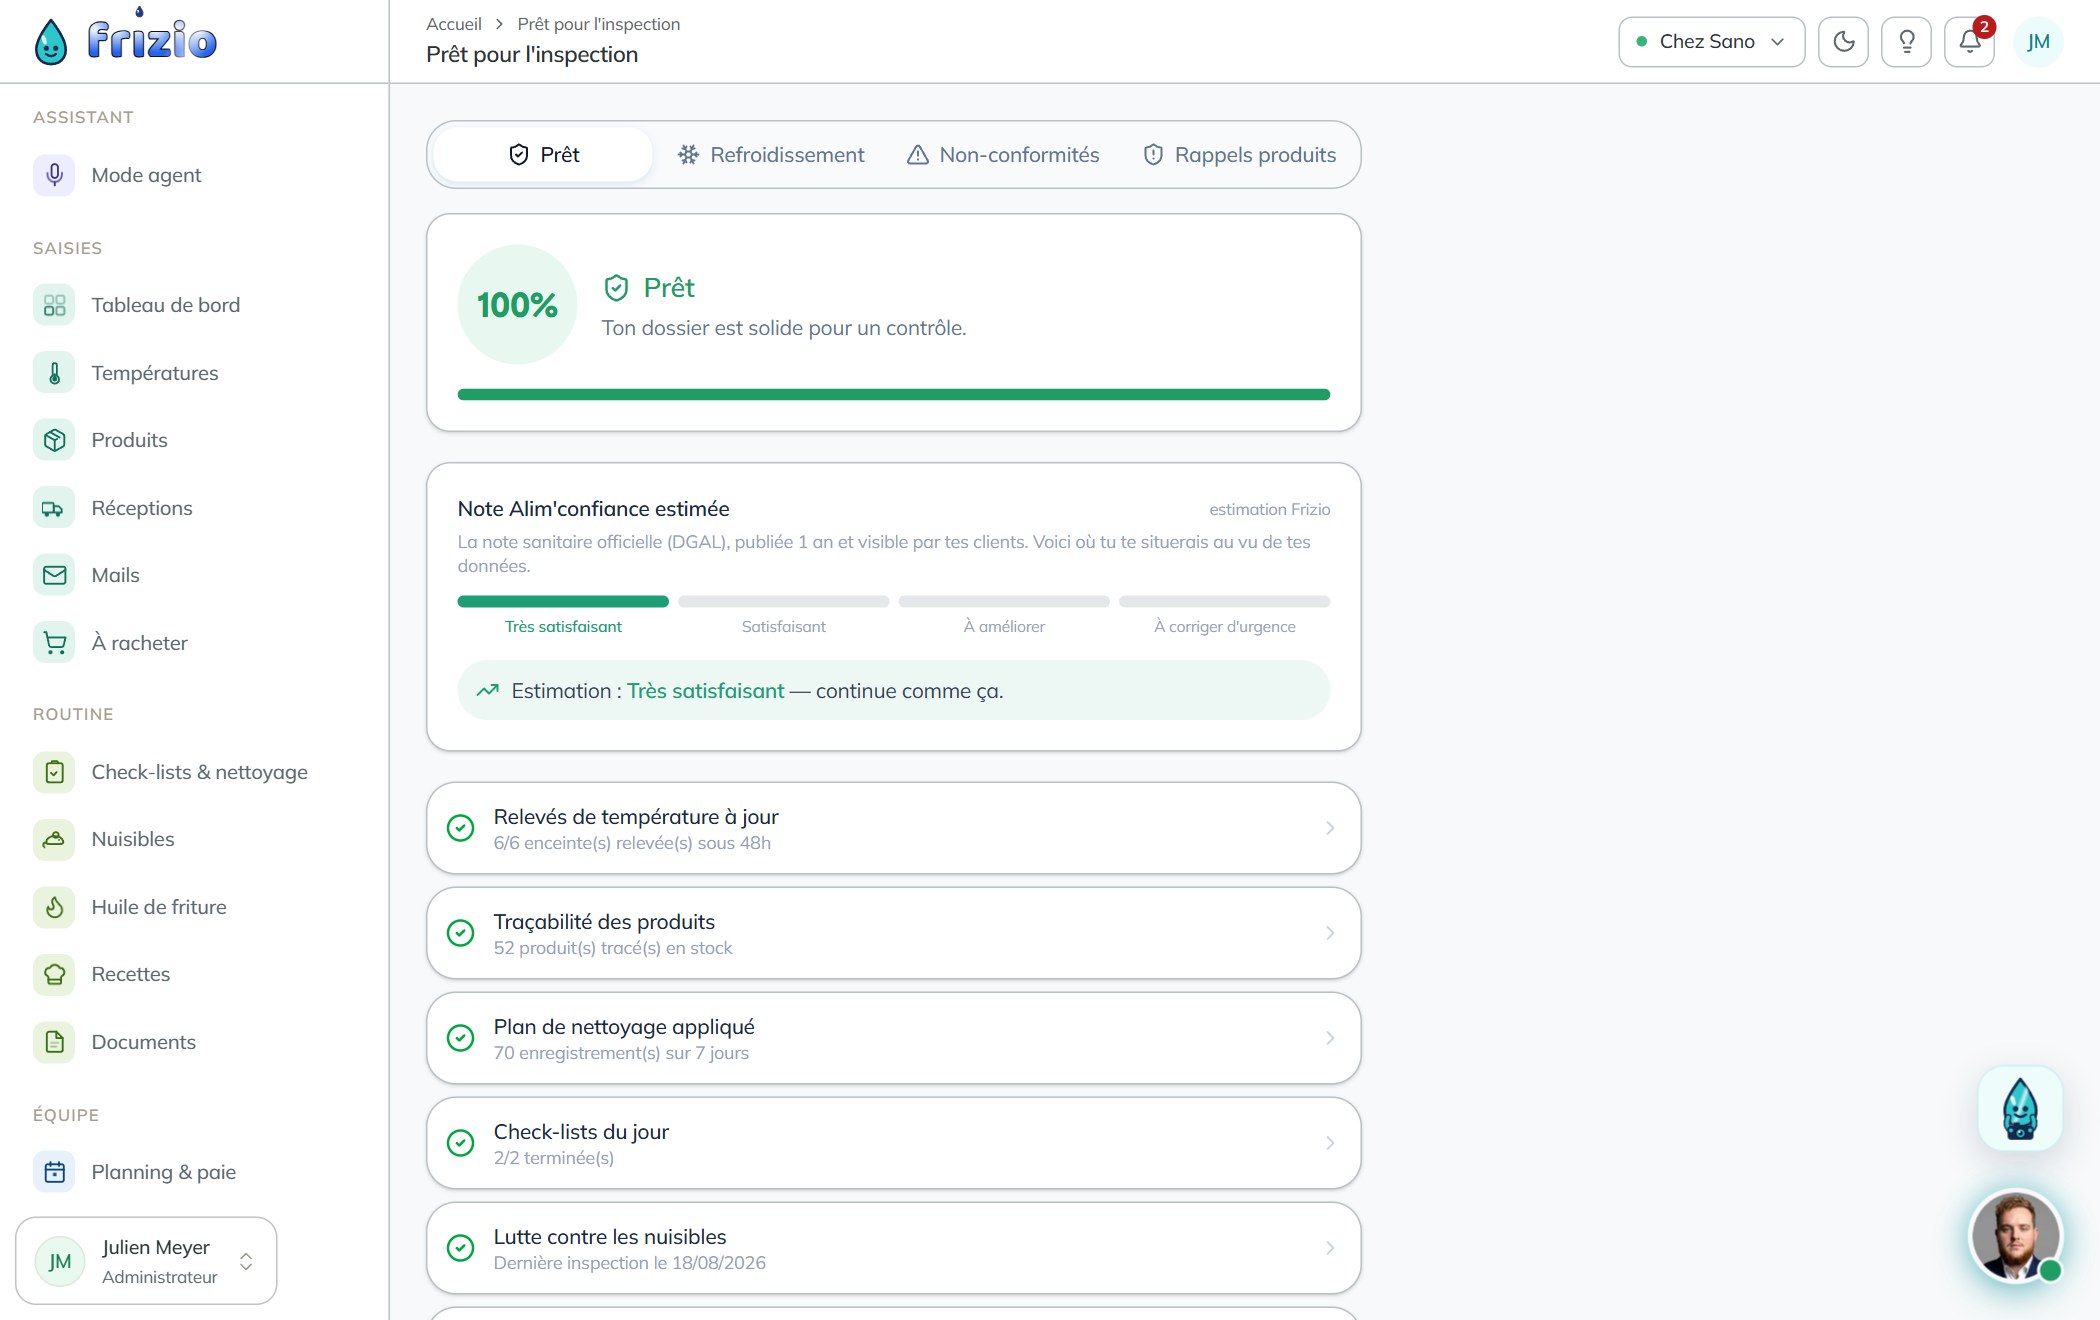Select the Prêt tab
The image size is (2100, 1320).
(x=543, y=155)
